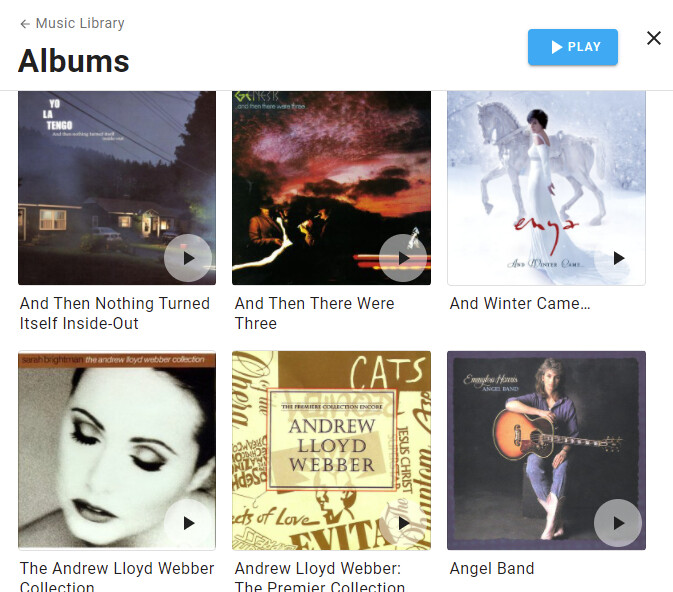Click play icon on And Winter Came cover
Image resolution: width=673 pixels, height=592 pixels.
(618, 258)
